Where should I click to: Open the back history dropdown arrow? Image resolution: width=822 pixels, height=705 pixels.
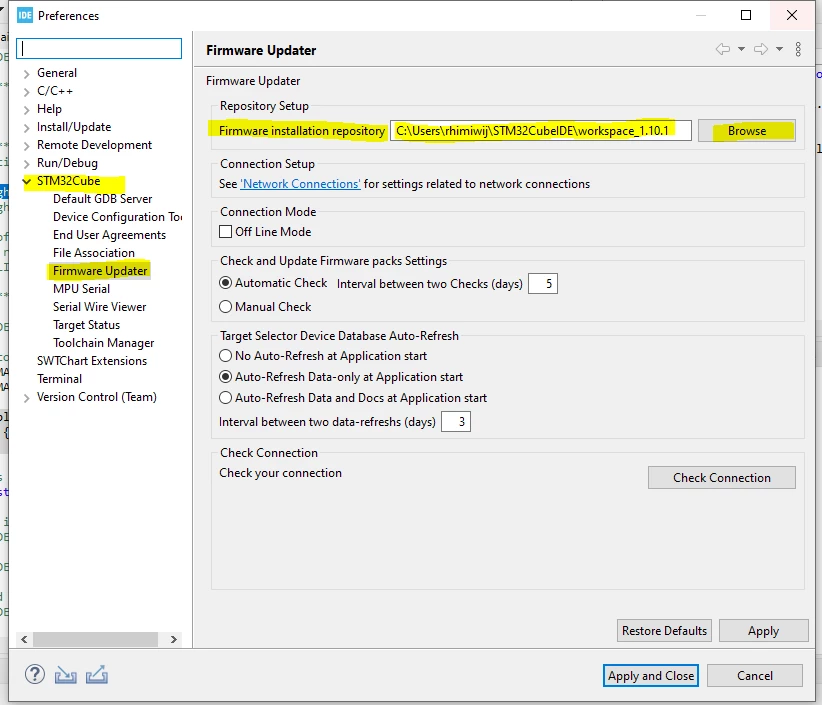pyautogui.click(x=741, y=49)
